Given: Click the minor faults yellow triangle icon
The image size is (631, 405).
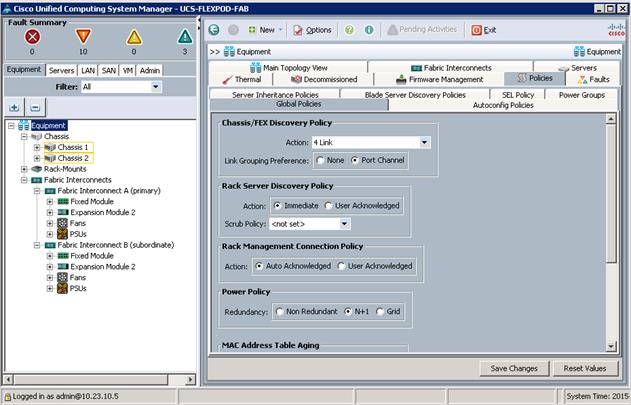Looking at the screenshot, I should (134, 37).
